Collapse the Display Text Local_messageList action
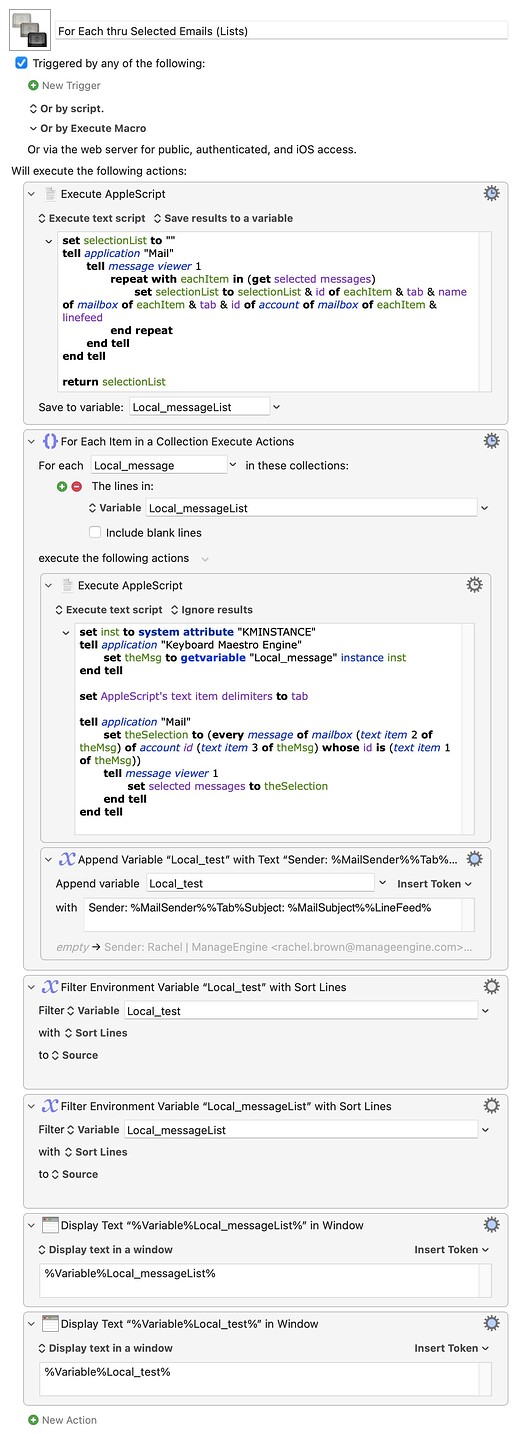 pos(33,1226)
